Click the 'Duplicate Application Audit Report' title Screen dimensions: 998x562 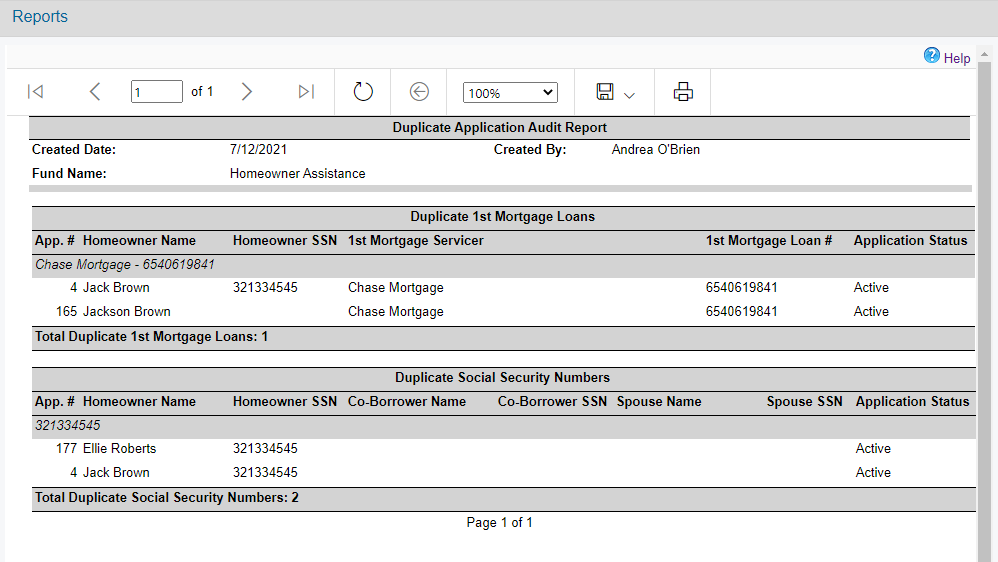coord(500,127)
